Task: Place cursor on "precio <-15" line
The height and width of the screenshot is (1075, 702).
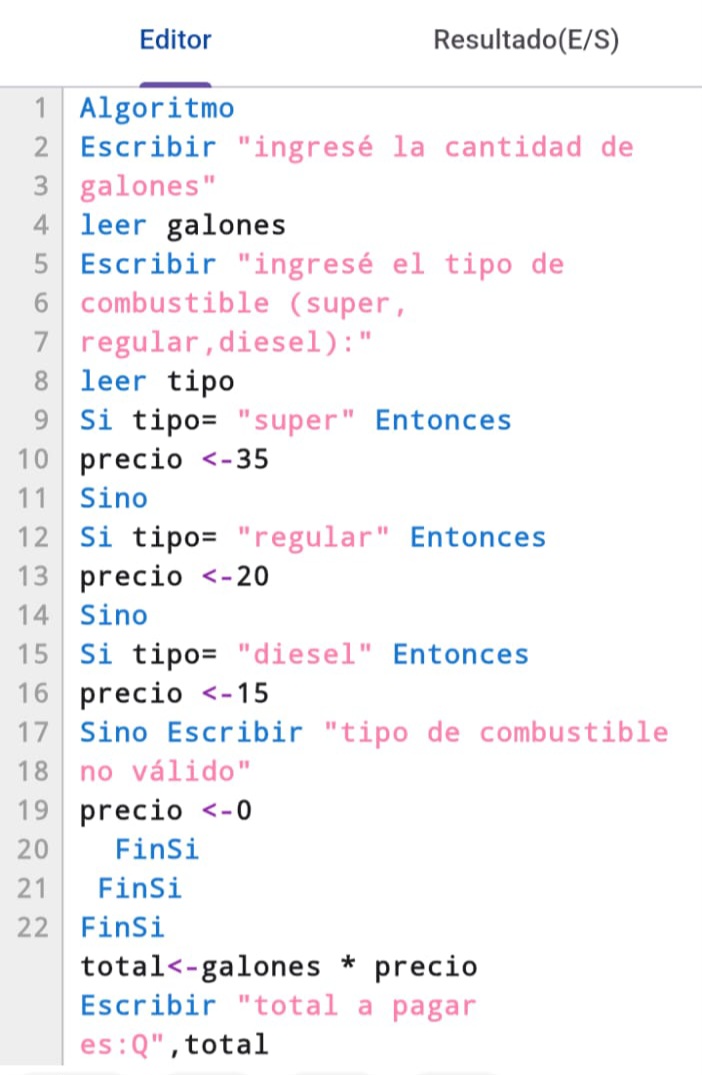Action: coord(174,693)
